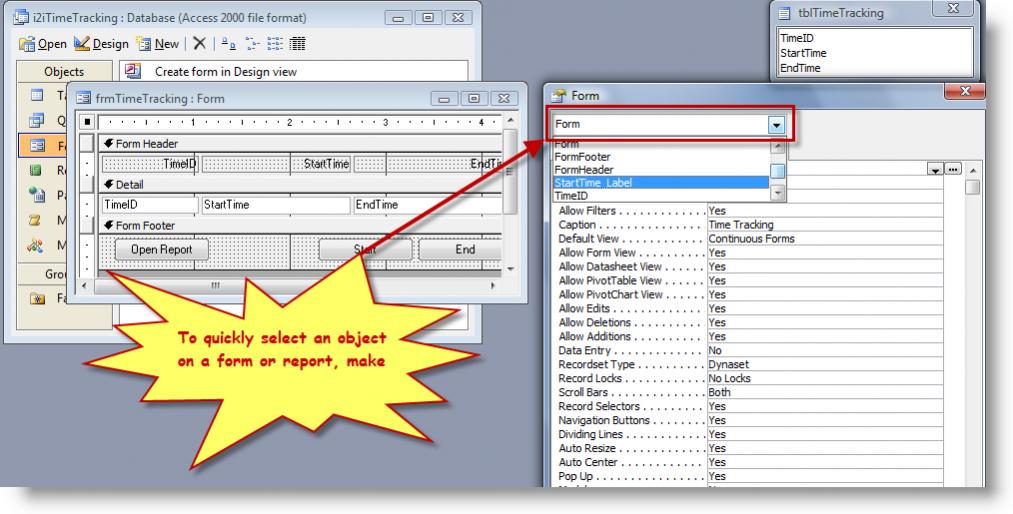Switch to List view icon
Viewport: 1013px width, 514px height.
coord(275,43)
